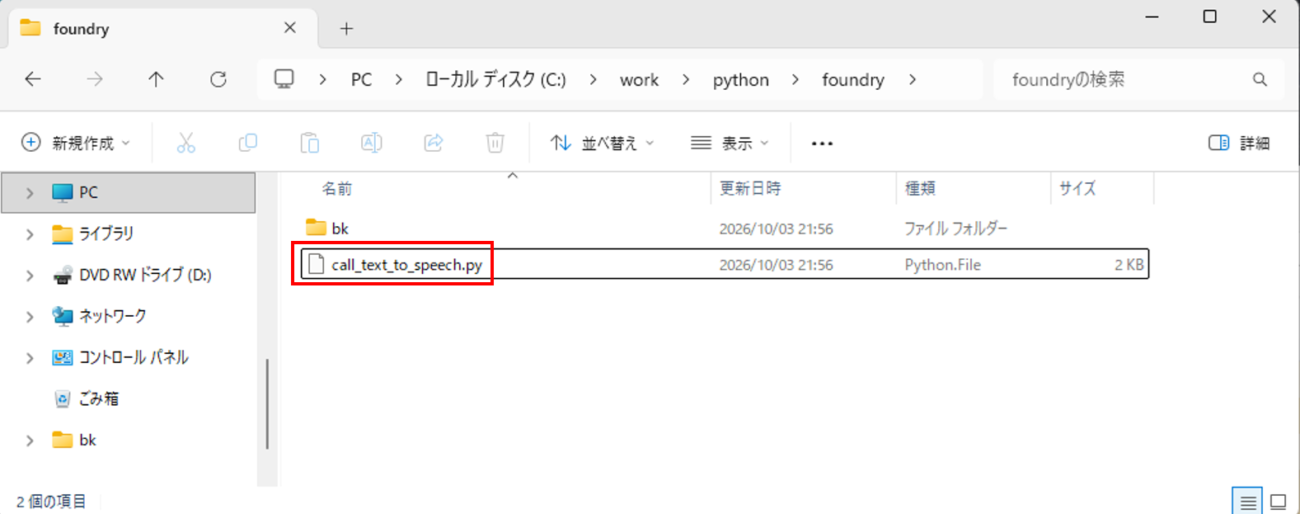The height and width of the screenshot is (514, 1300).
Task: Click the chevron after PC in breadcrumb
Action: 399,80
